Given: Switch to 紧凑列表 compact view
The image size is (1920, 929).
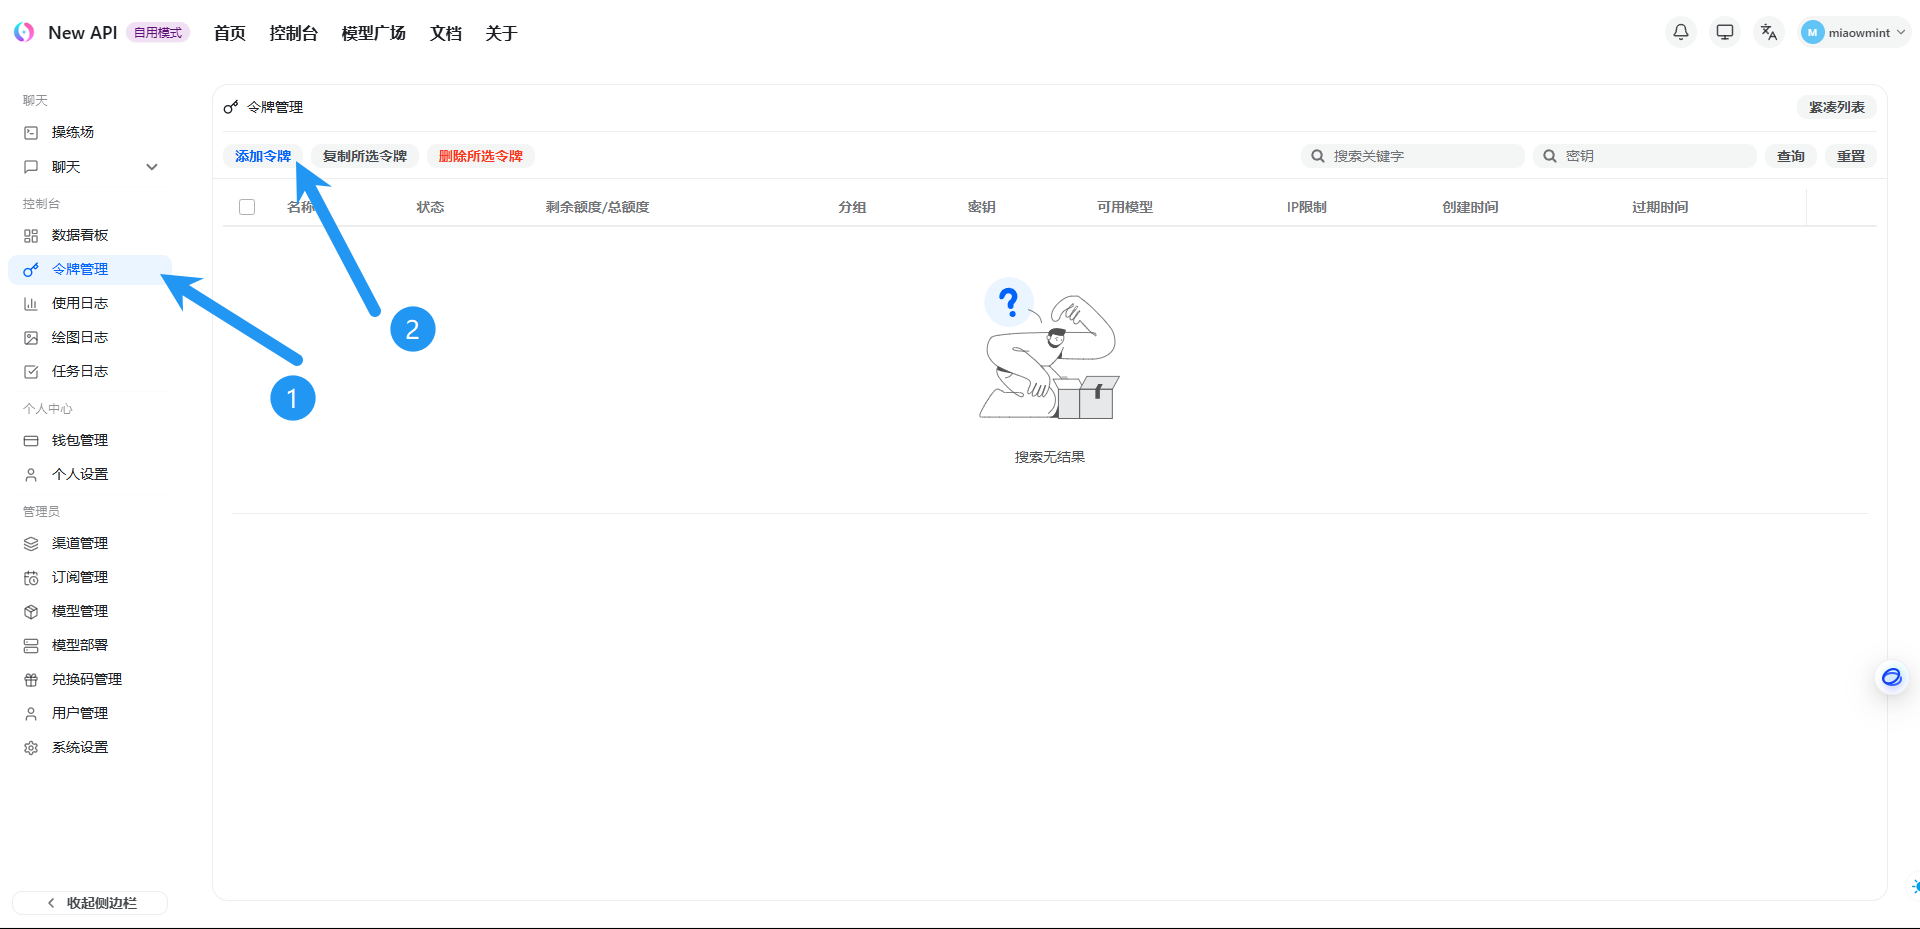Looking at the screenshot, I should pos(1836,107).
